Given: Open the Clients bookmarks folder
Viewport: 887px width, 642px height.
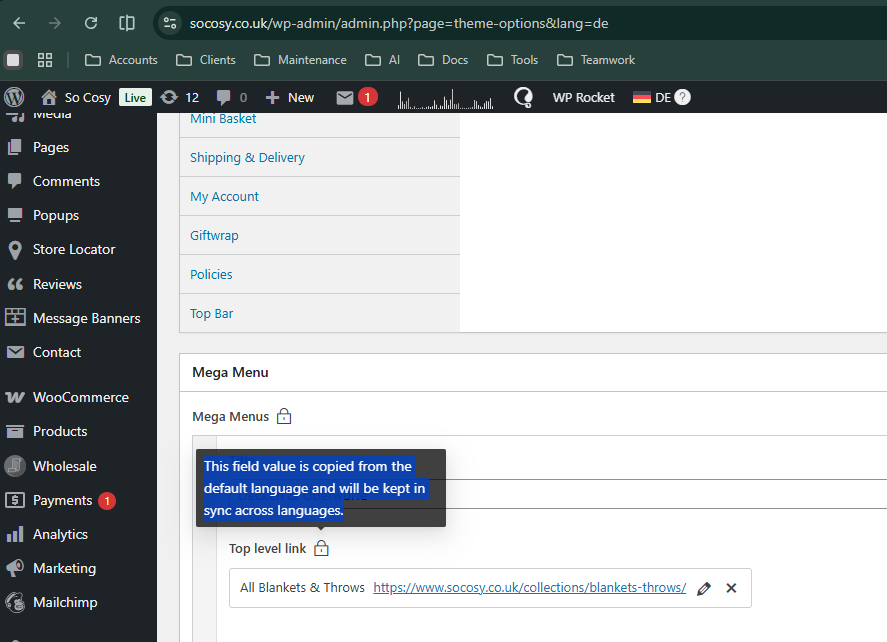Looking at the screenshot, I should pos(206,60).
